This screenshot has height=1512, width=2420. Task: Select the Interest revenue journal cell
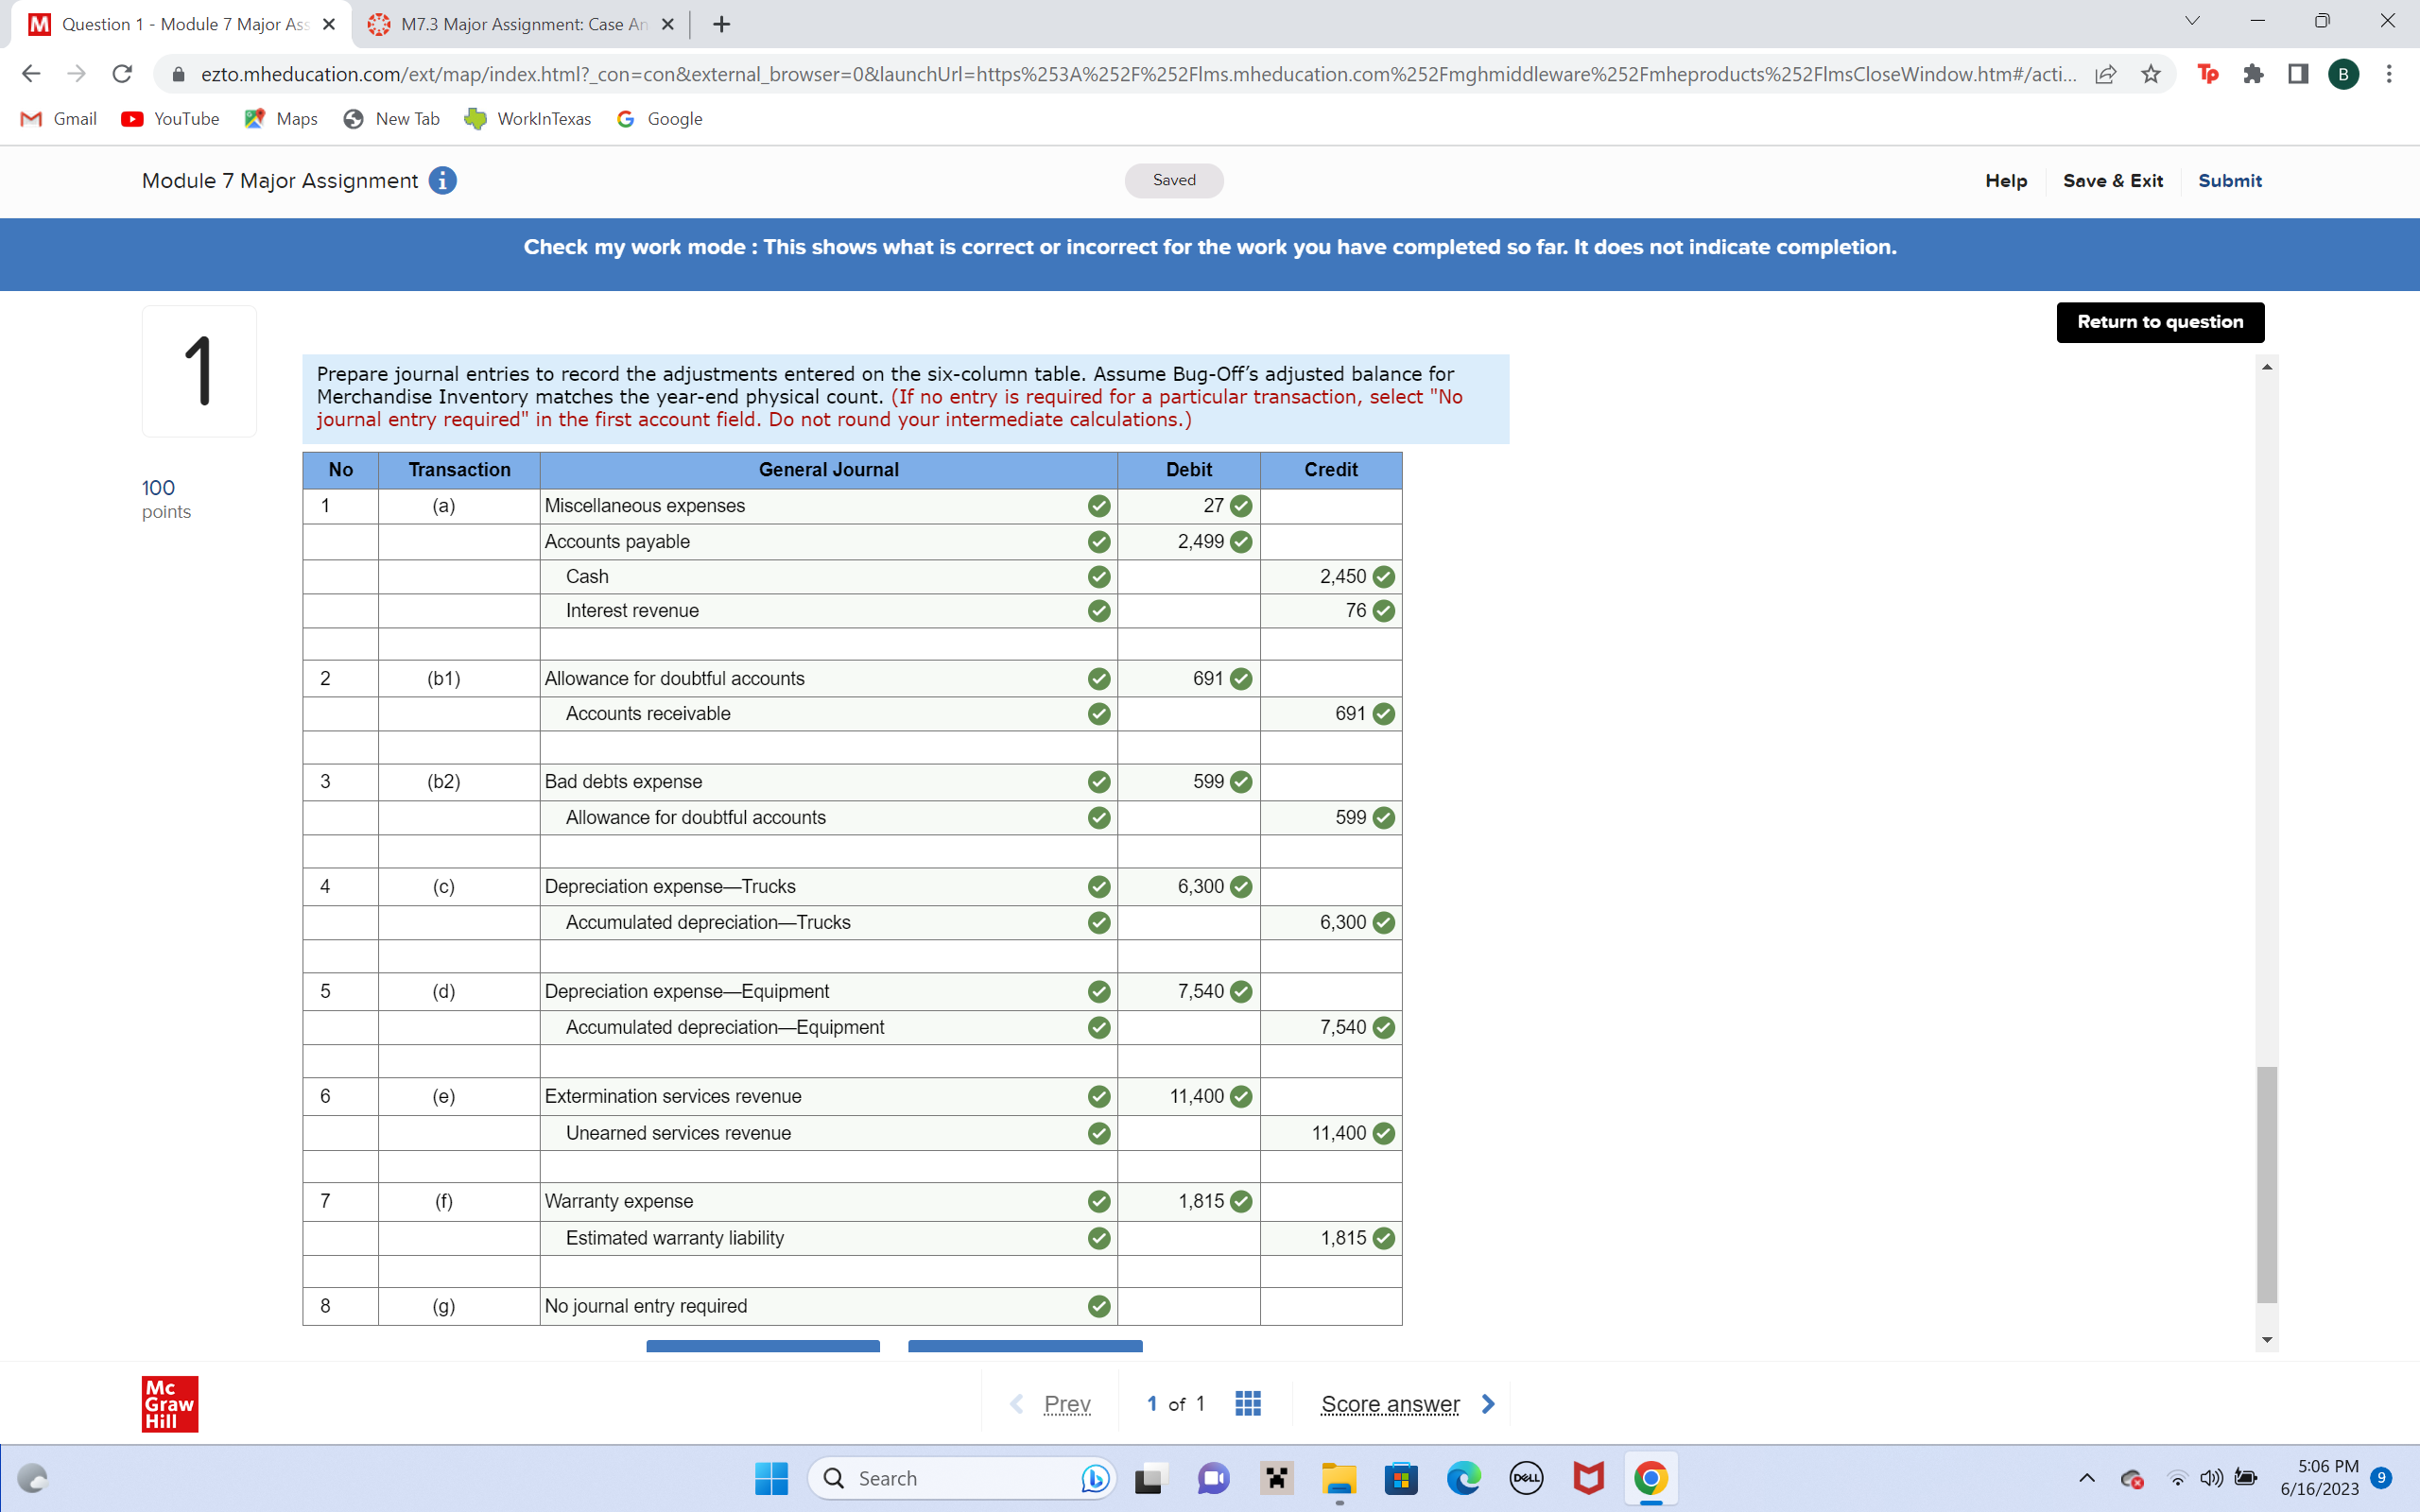click(x=828, y=611)
